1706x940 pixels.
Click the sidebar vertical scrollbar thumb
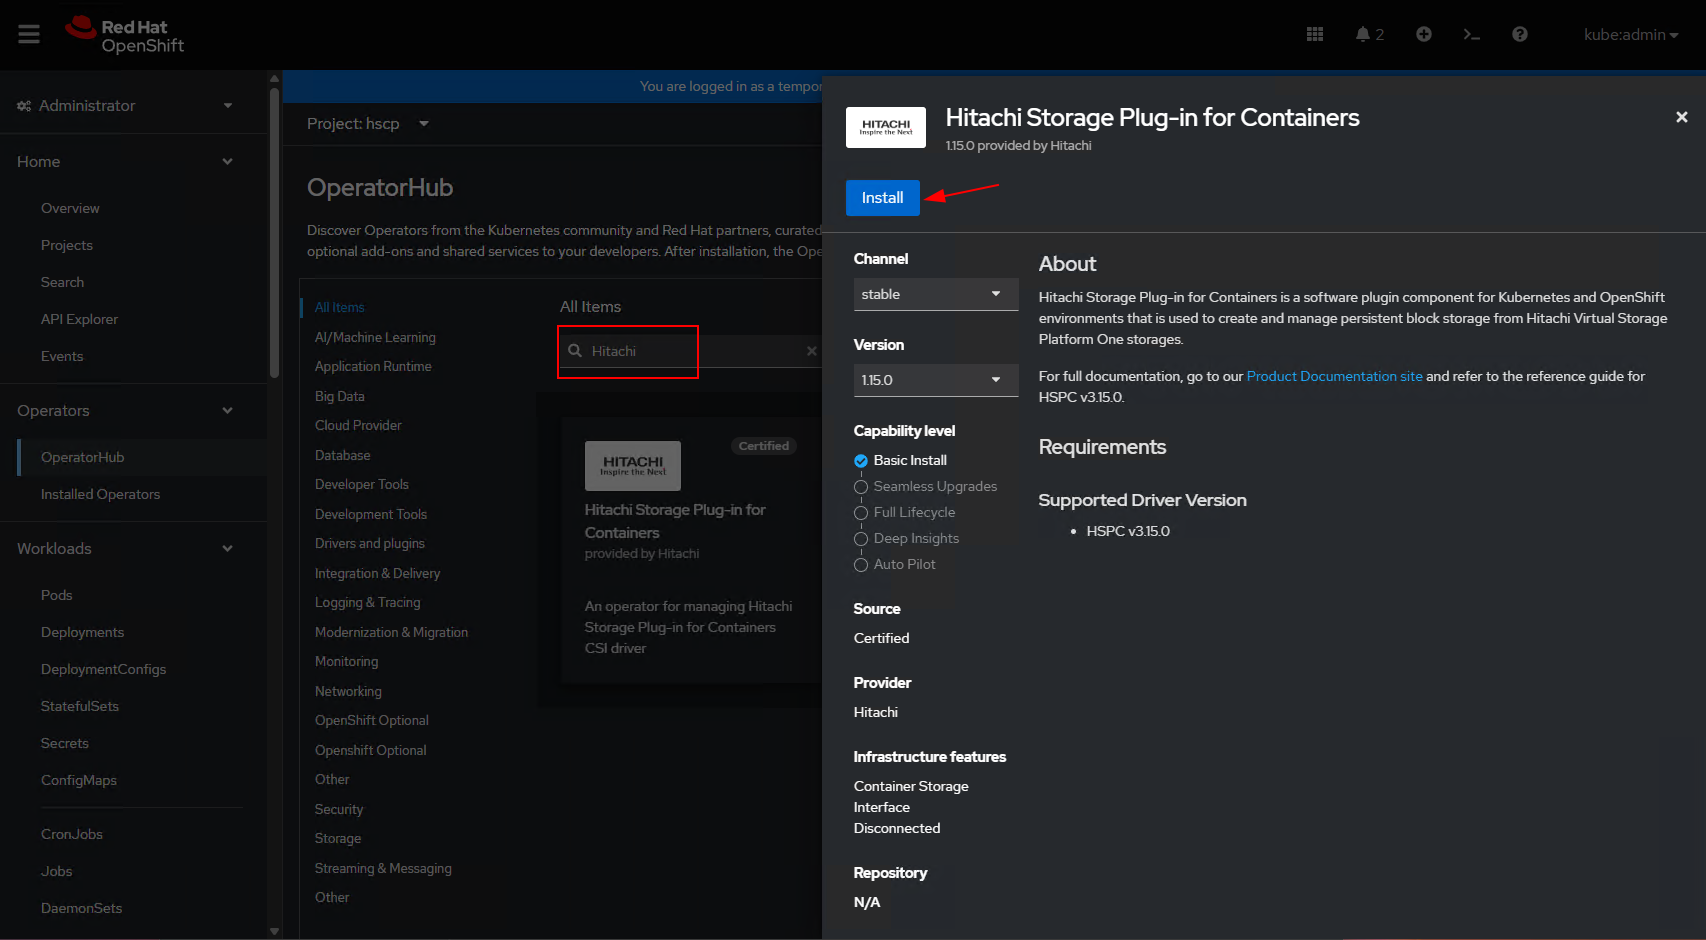point(274,234)
